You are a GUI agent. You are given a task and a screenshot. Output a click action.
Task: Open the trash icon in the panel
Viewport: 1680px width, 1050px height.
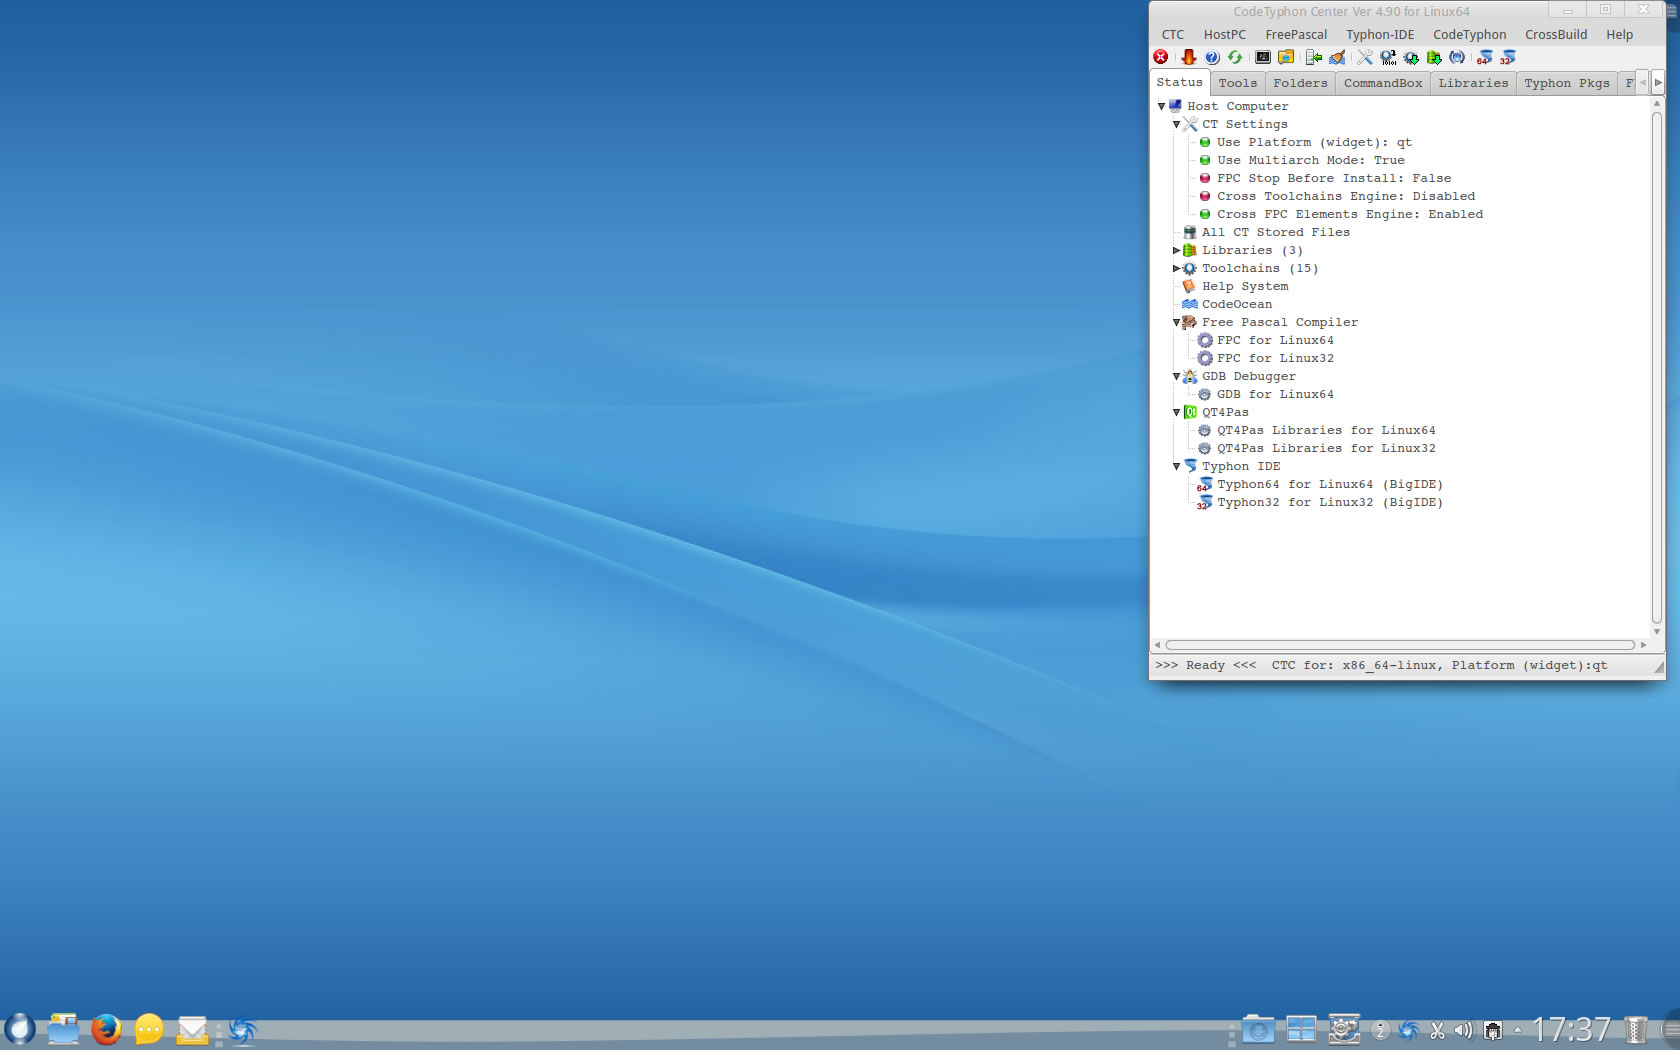1636,1029
